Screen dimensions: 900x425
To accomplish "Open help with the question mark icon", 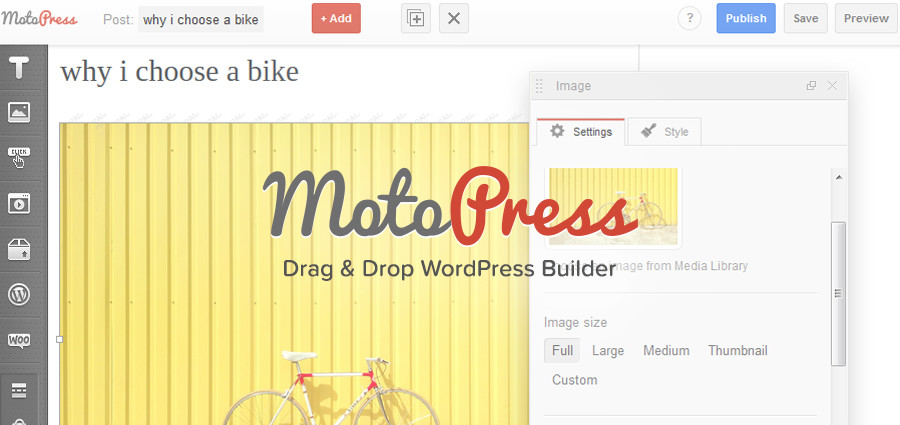I will (689, 18).
